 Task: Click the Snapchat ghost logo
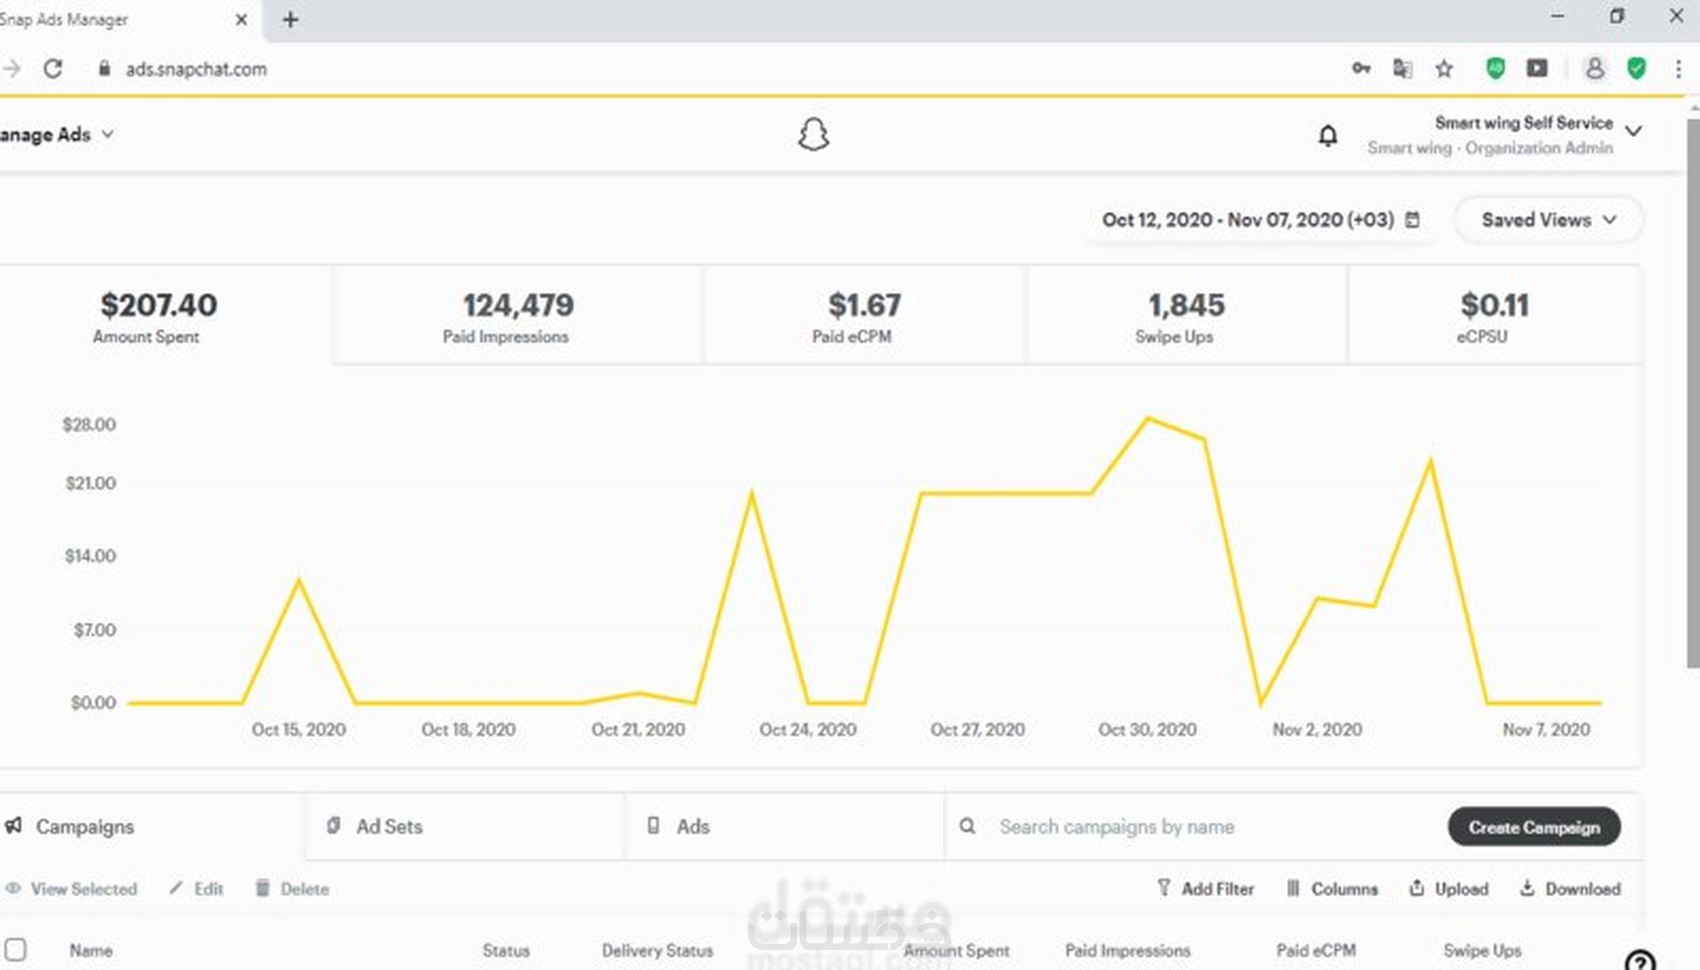click(x=813, y=135)
